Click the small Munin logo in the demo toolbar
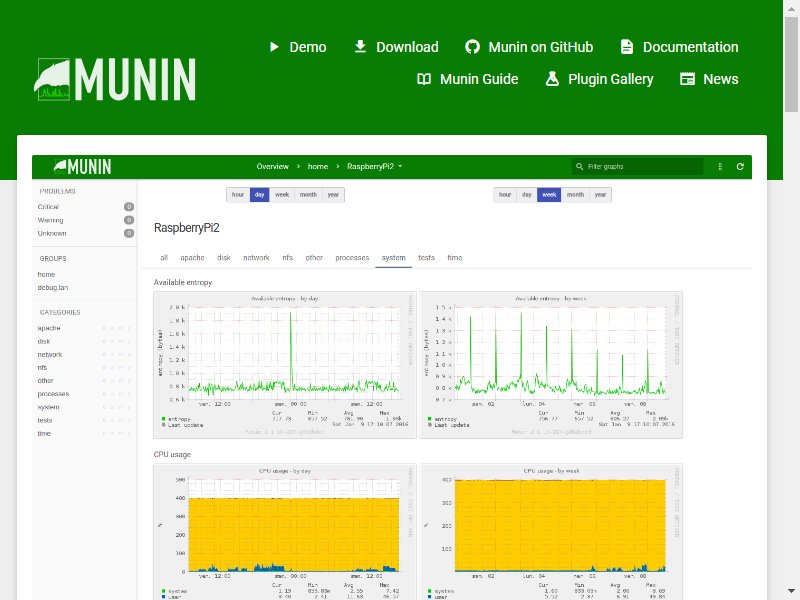Image resolution: width=800 pixels, height=600 pixels. point(82,166)
